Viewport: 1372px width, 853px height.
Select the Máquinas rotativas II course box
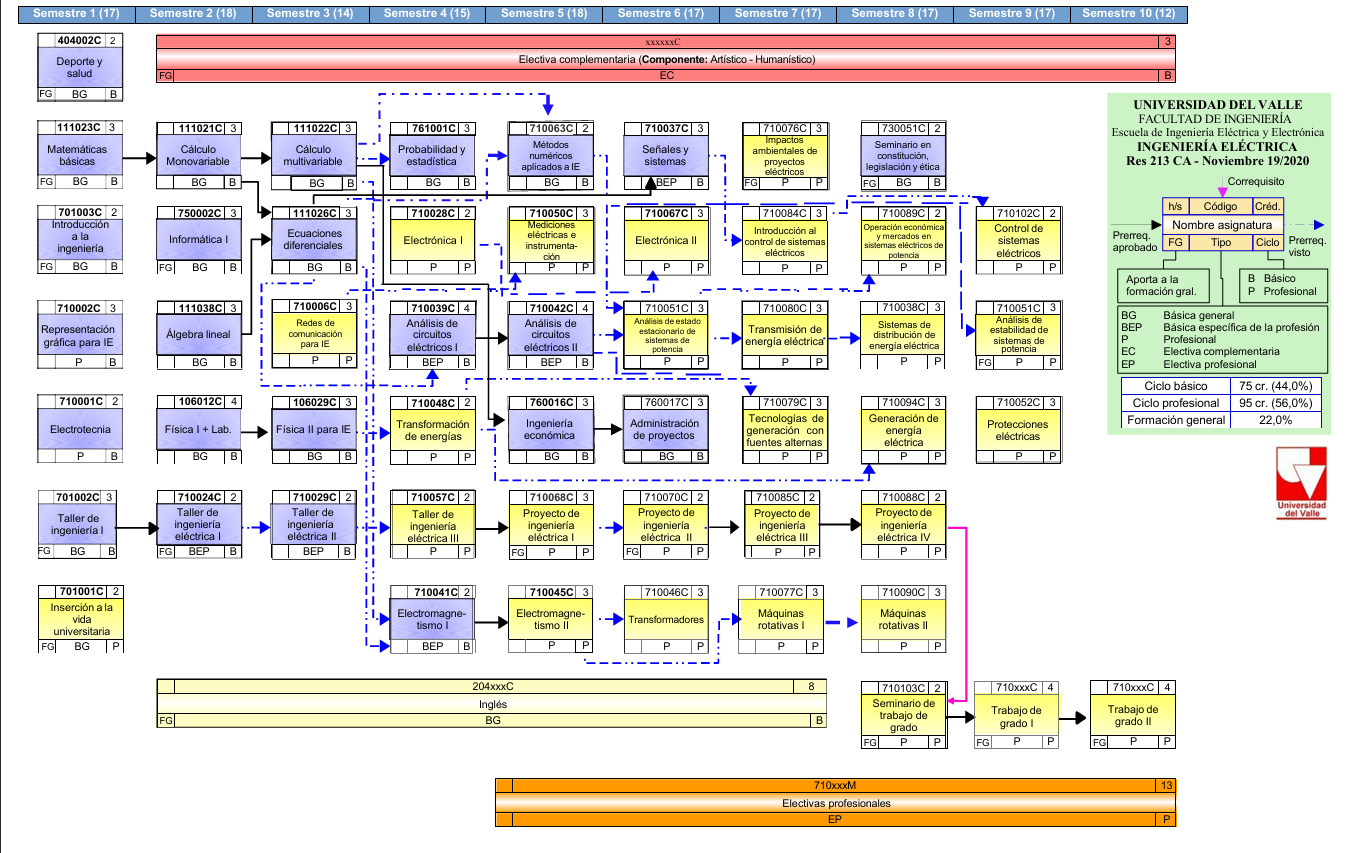pos(903,619)
